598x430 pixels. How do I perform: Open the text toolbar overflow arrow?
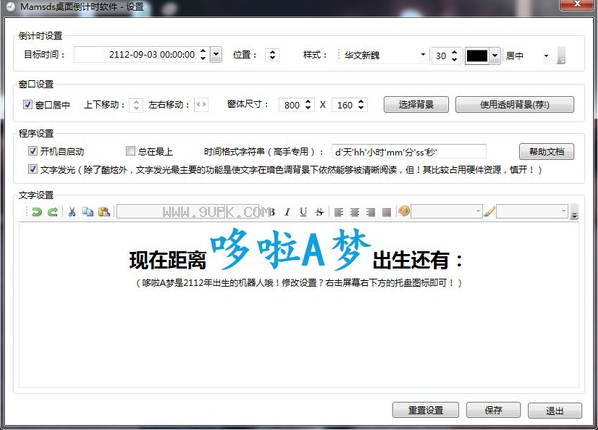[574, 213]
